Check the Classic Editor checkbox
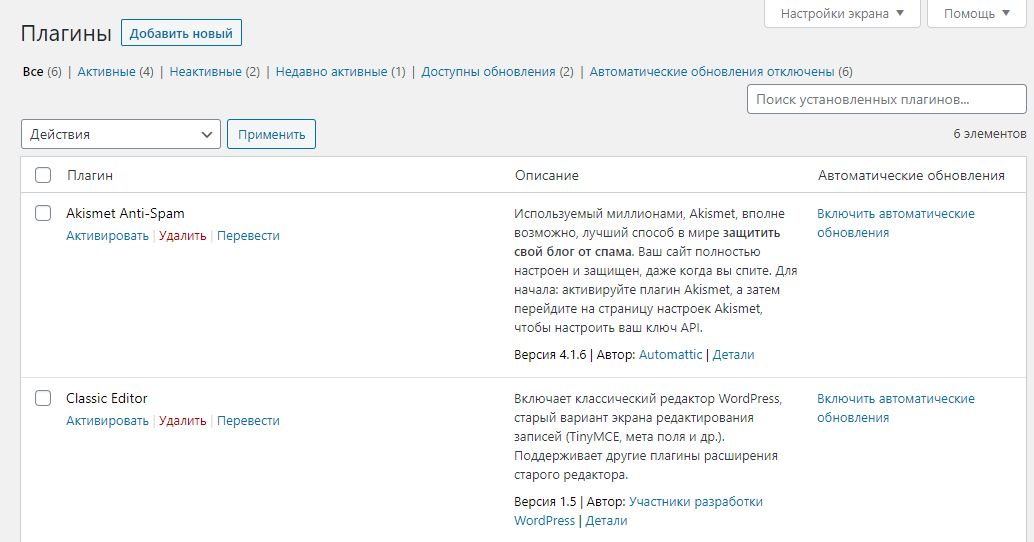 43,398
